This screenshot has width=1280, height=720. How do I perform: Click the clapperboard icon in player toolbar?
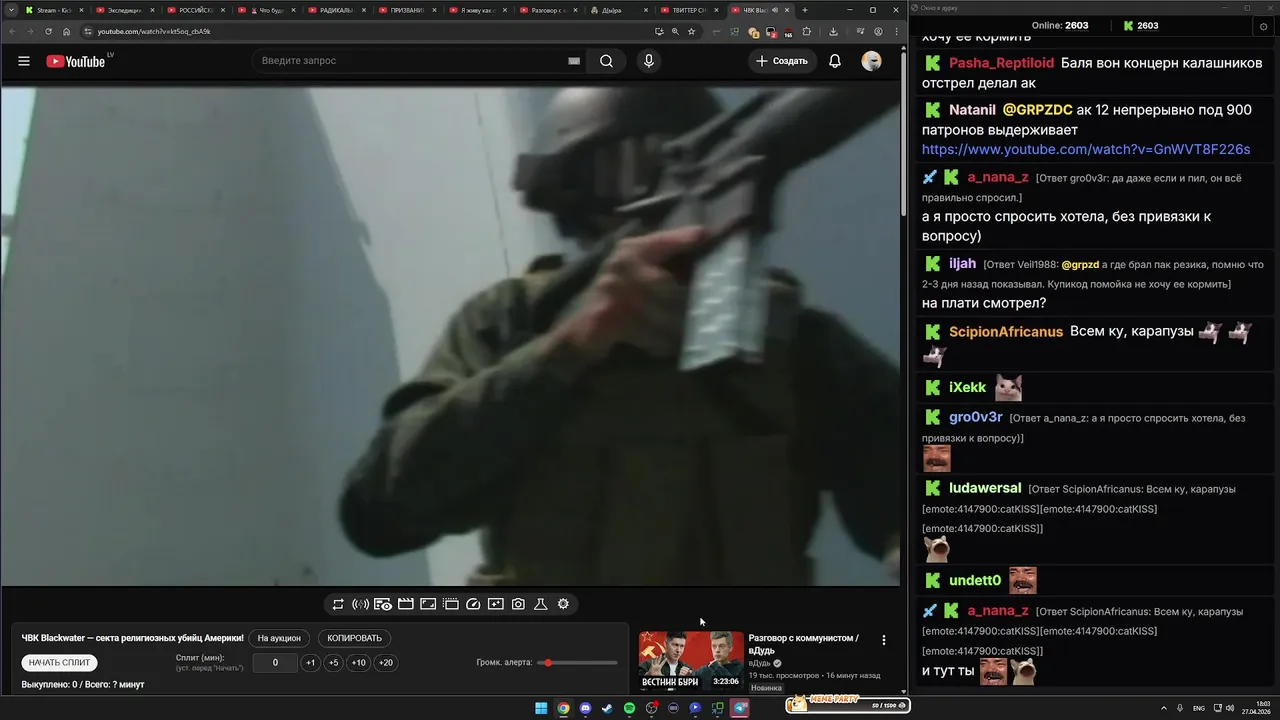pyautogui.click(x=406, y=604)
